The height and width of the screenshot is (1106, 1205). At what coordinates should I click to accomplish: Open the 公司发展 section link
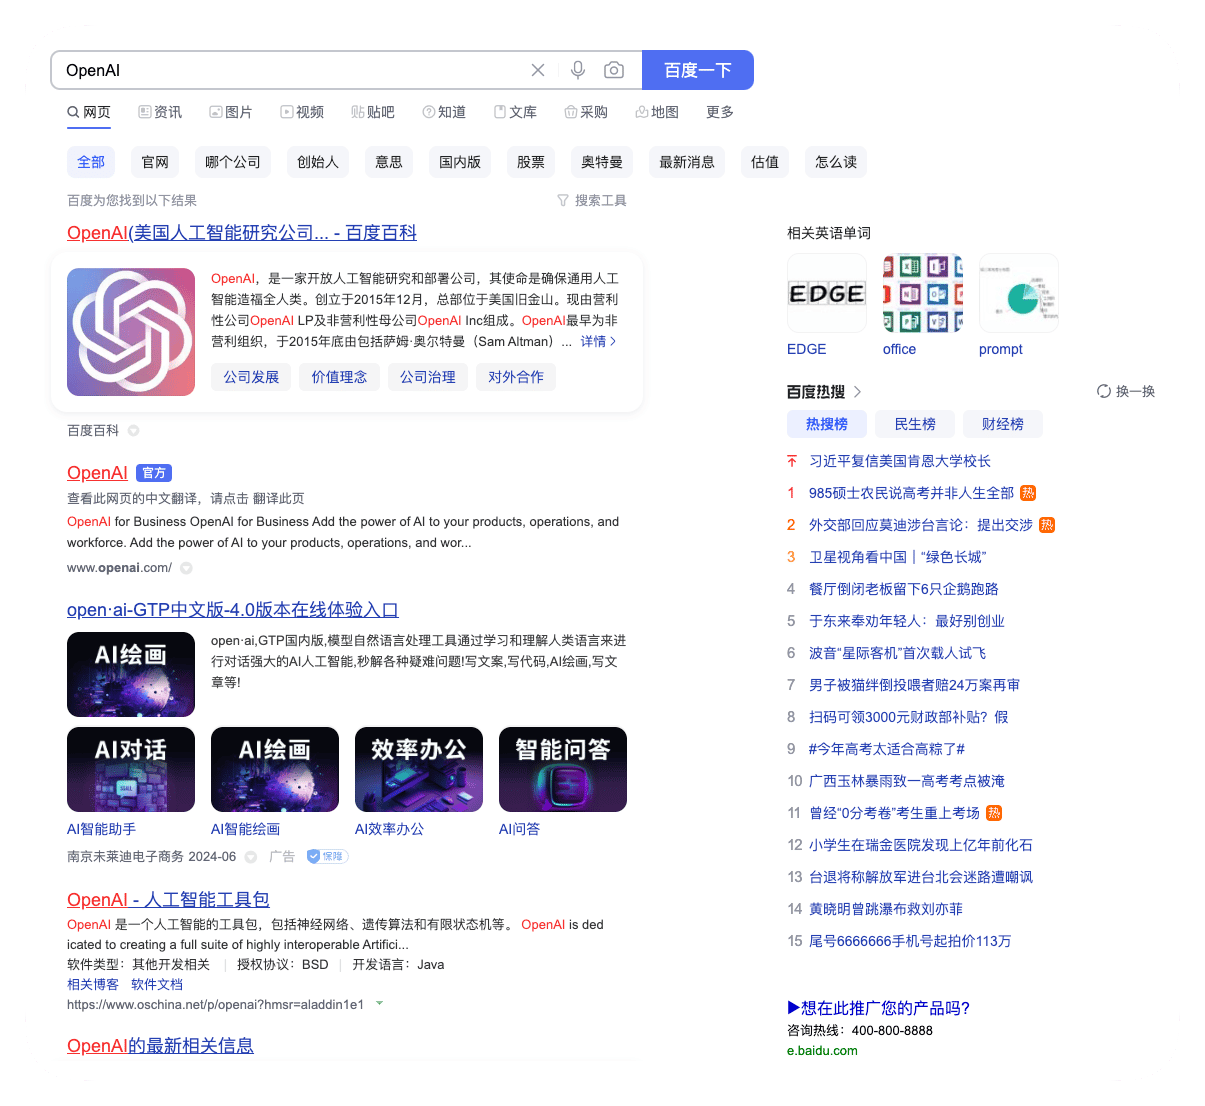251,377
